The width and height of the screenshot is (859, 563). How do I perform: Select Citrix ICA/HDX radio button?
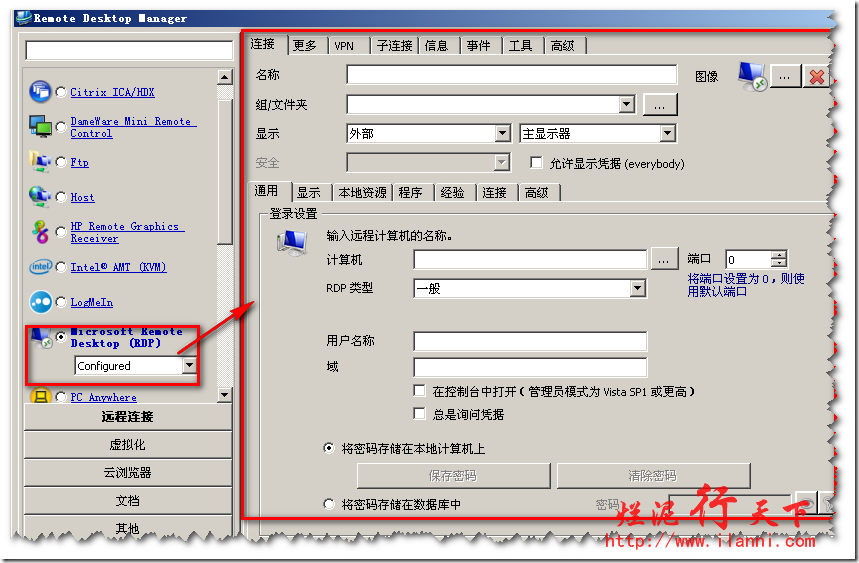[61, 91]
